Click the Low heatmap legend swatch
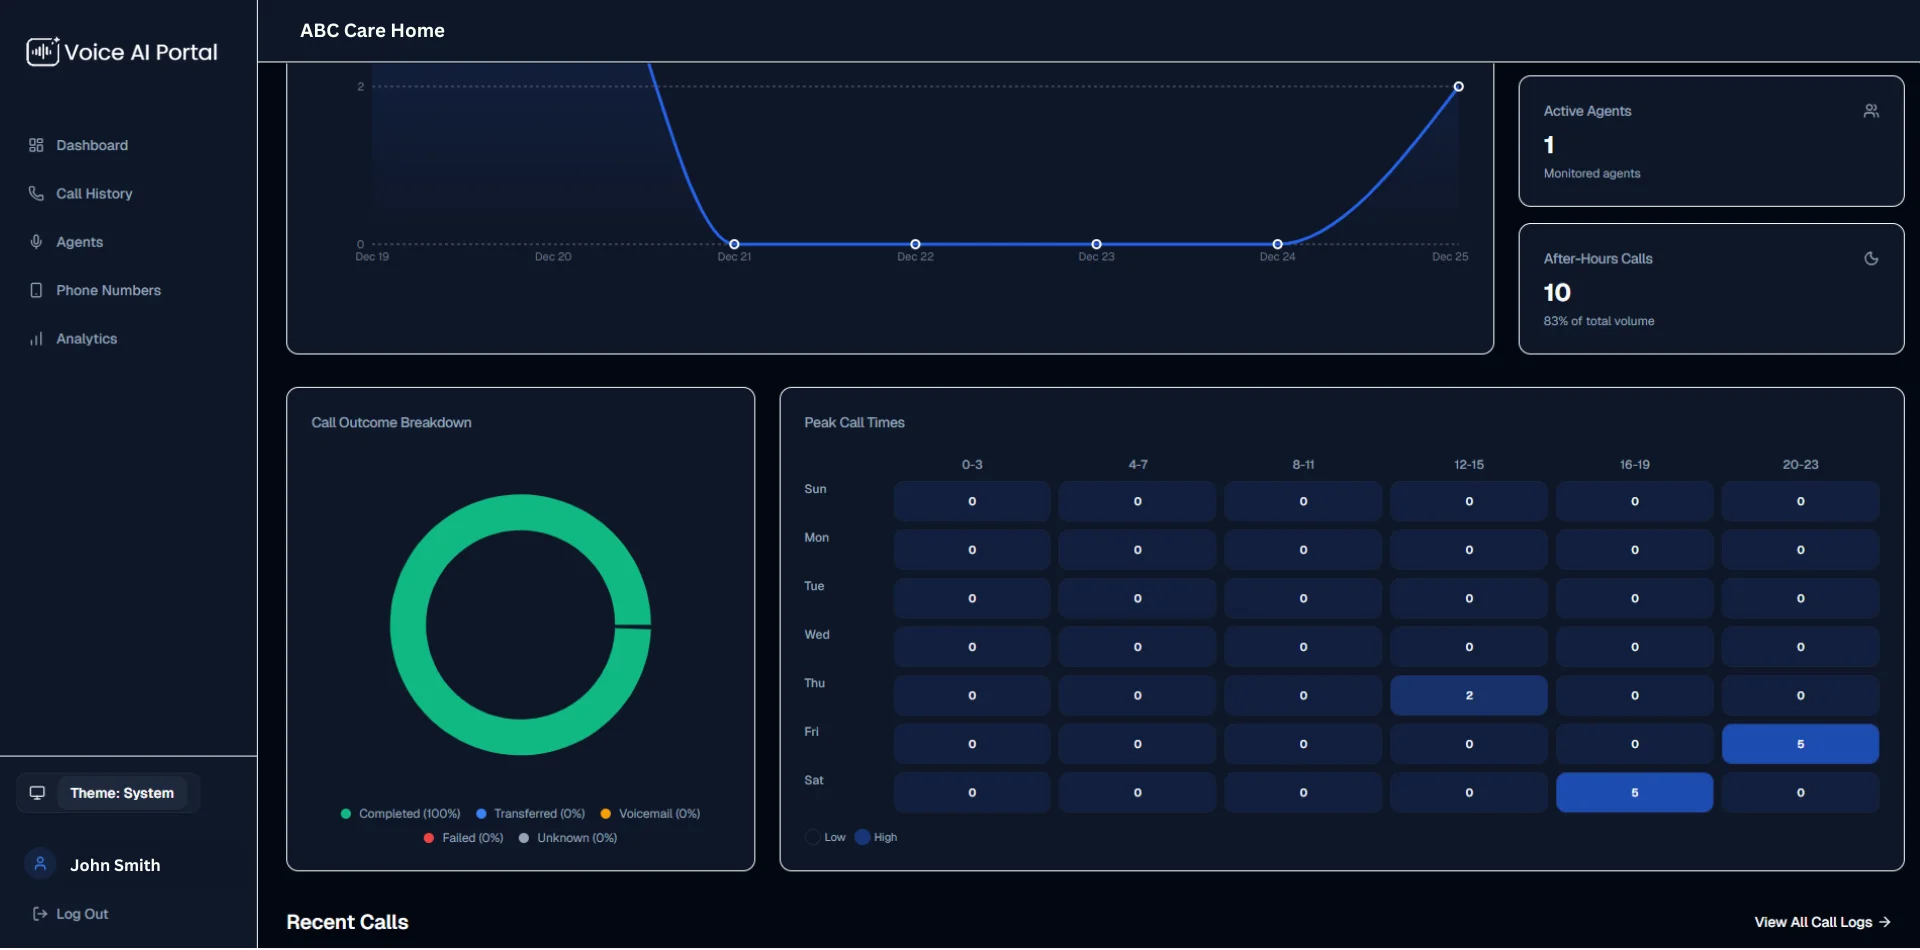The height and width of the screenshot is (950, 1920). tap(813, 837)
